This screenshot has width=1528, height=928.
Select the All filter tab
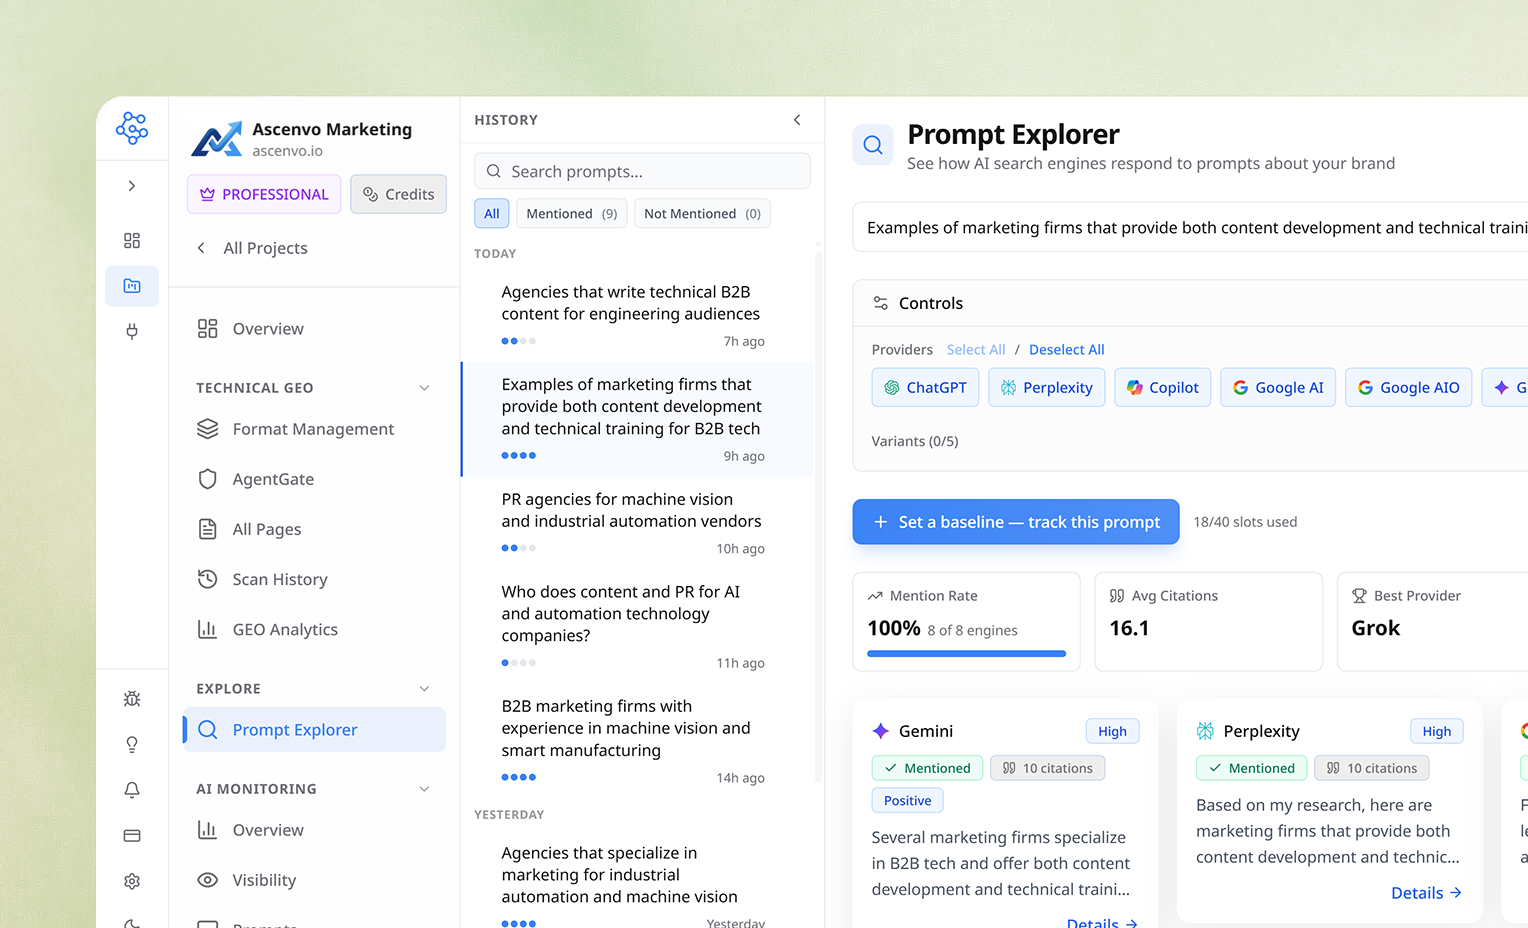pyautogui.click(x=492, y=214)
